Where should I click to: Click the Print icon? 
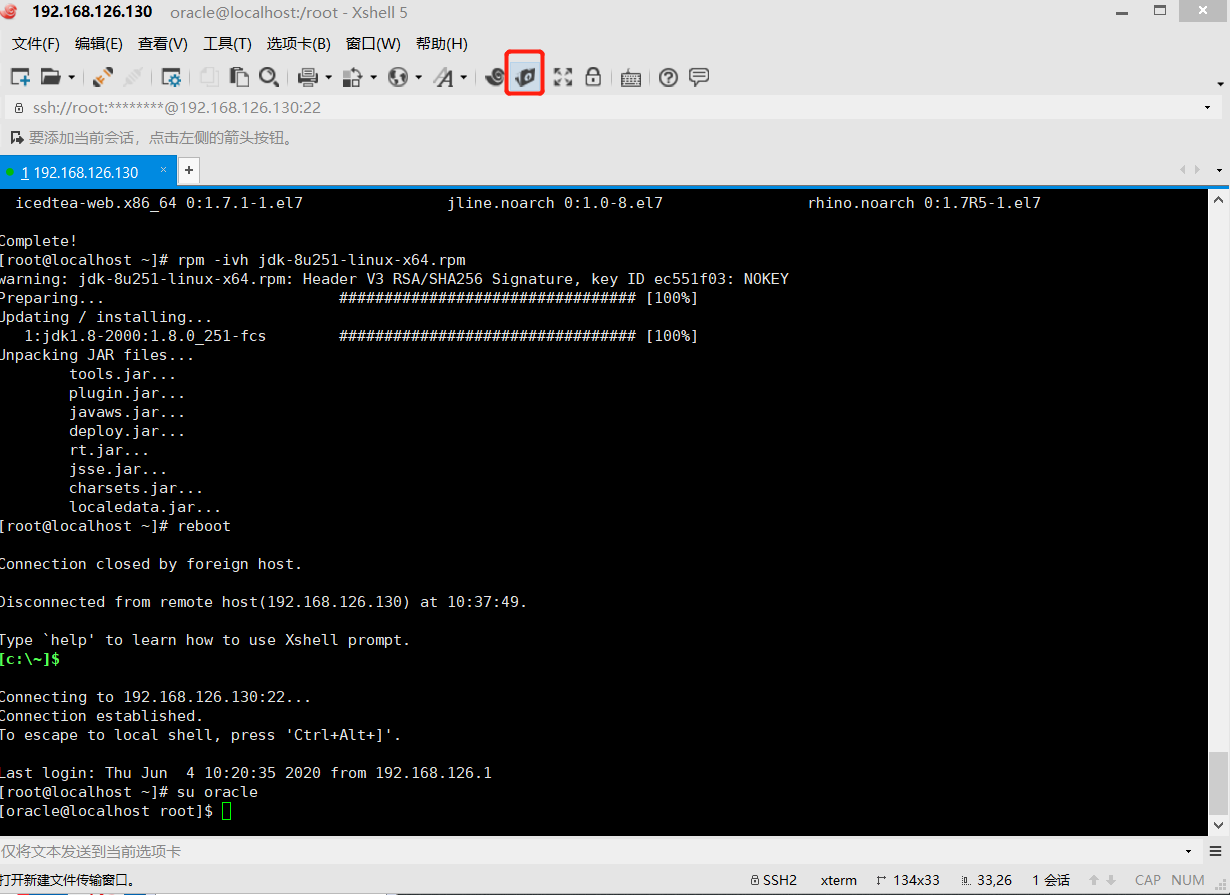[308, 77]
